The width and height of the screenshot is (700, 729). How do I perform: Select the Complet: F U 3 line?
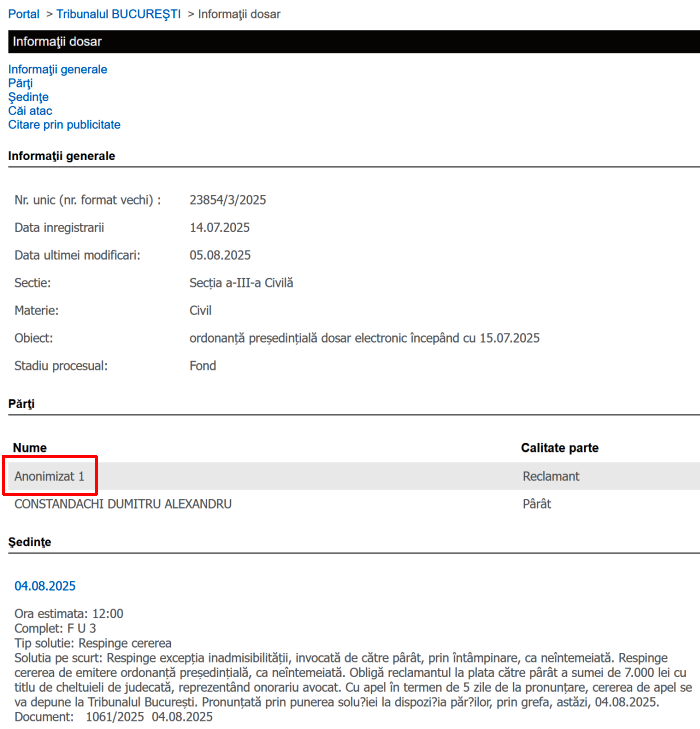pyautogui.click(x=55, y=629)
